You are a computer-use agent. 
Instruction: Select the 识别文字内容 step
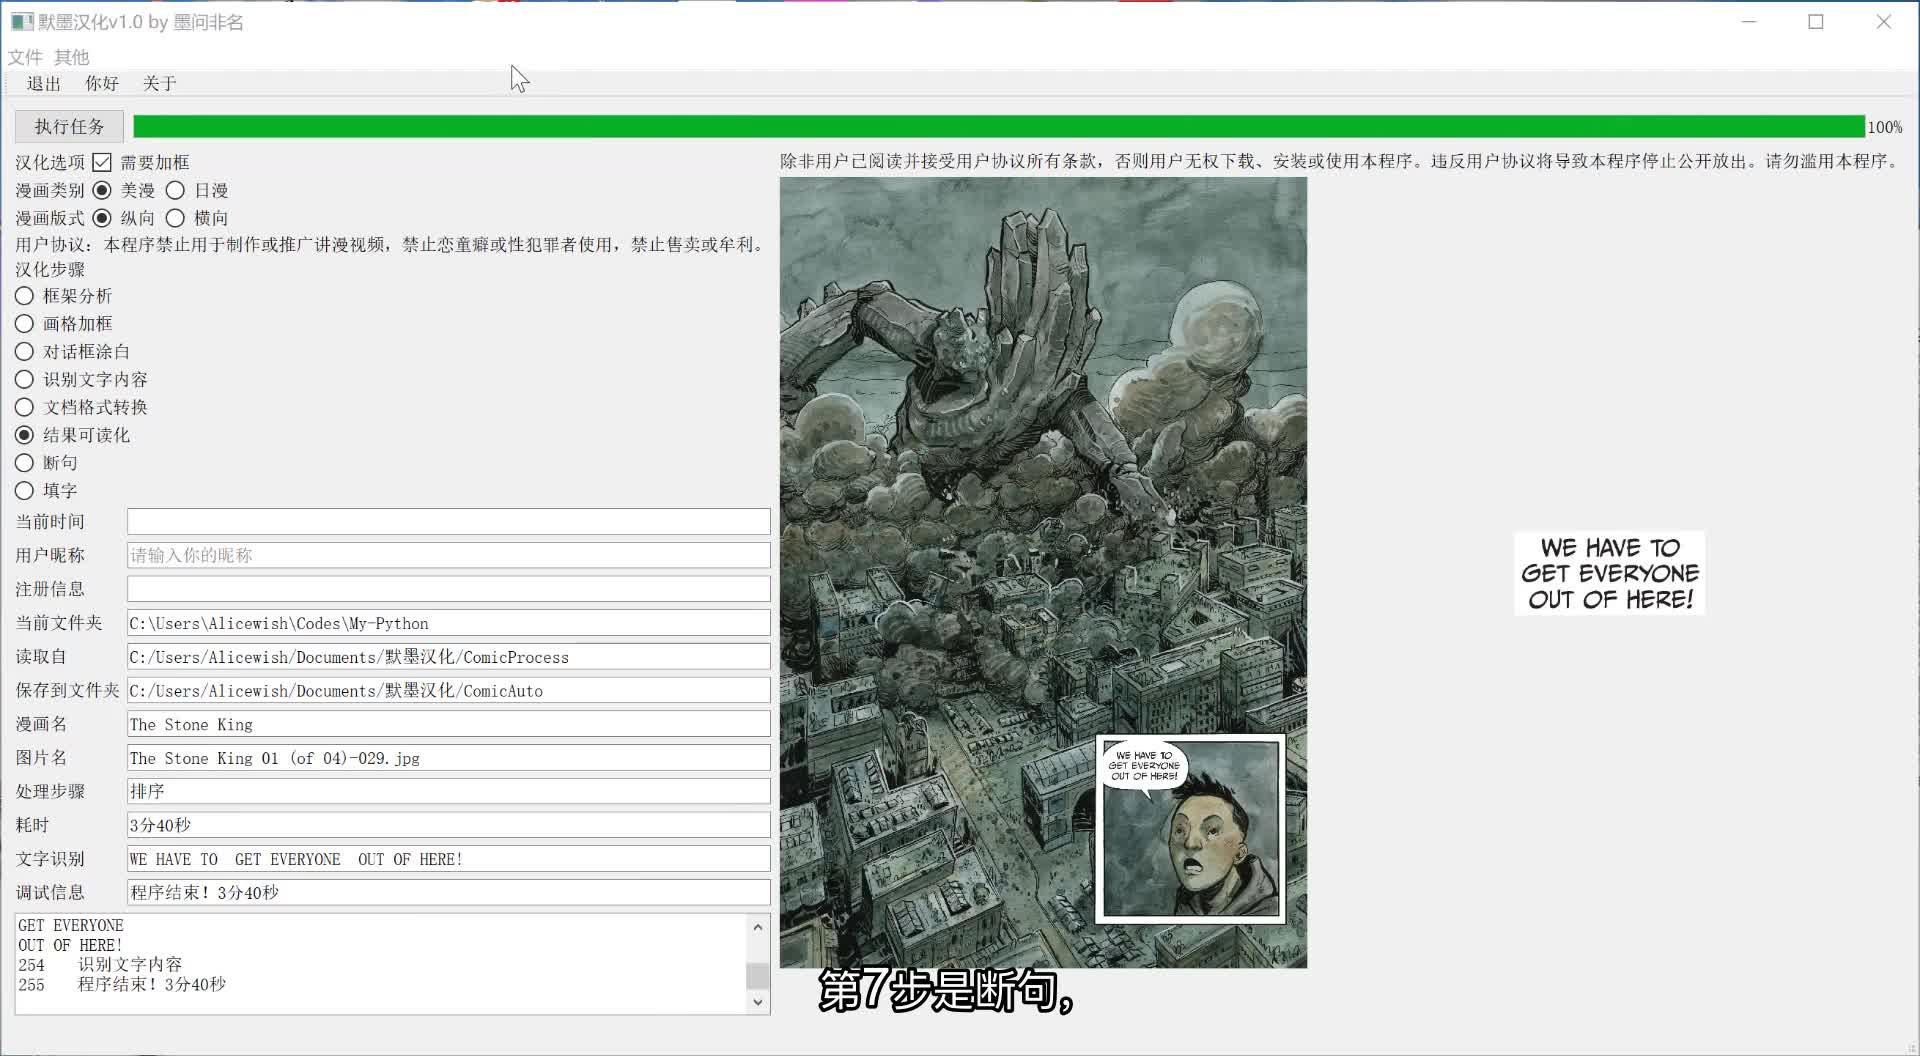tap(24, 379)
